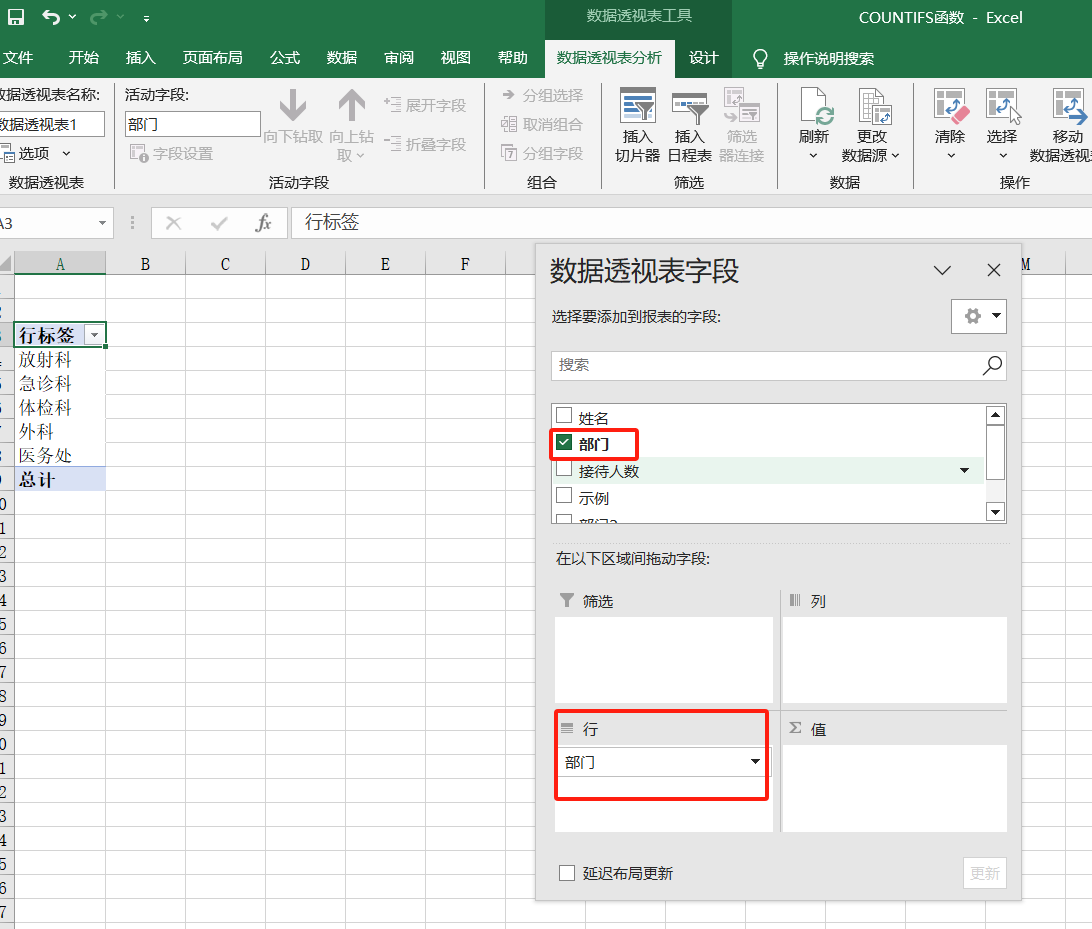The width and height of the screenshot is (1092, 929).
Task: Uncheck the 部门 field checkbox
Action: [x=564, y=443]
